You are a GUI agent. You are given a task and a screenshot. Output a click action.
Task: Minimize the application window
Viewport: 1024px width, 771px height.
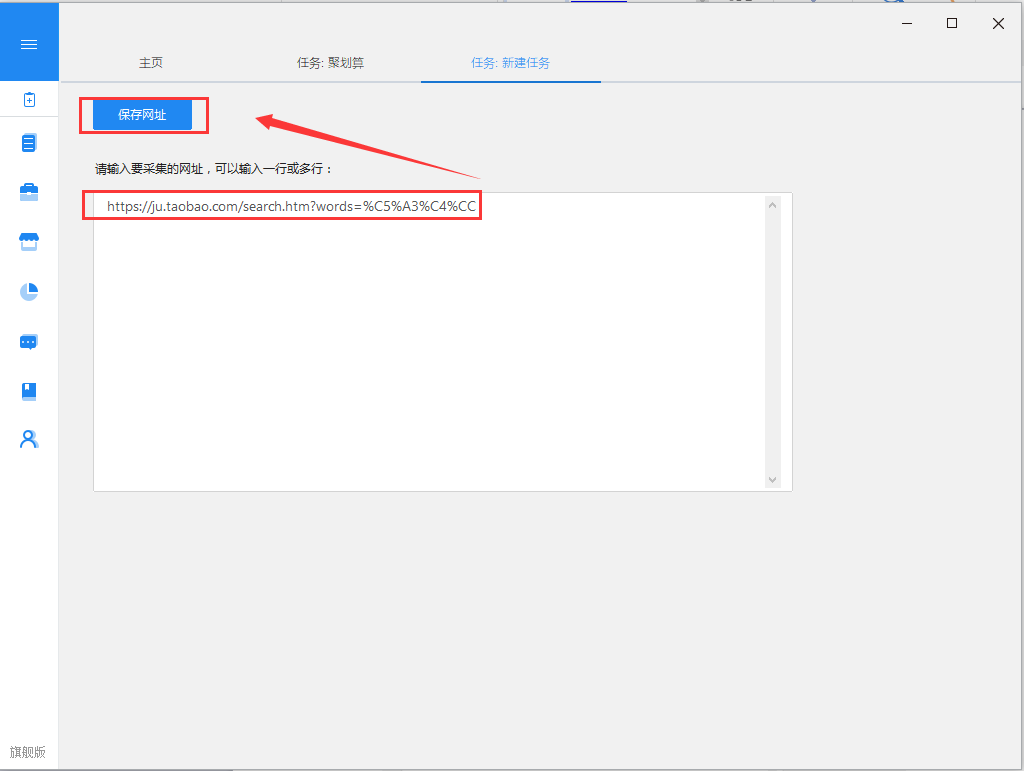point(907,24)
